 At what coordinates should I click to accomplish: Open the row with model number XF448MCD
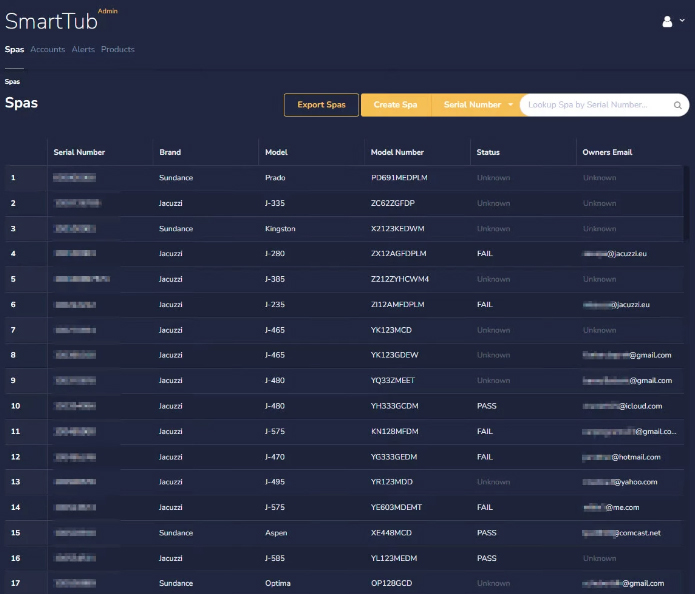391,533
